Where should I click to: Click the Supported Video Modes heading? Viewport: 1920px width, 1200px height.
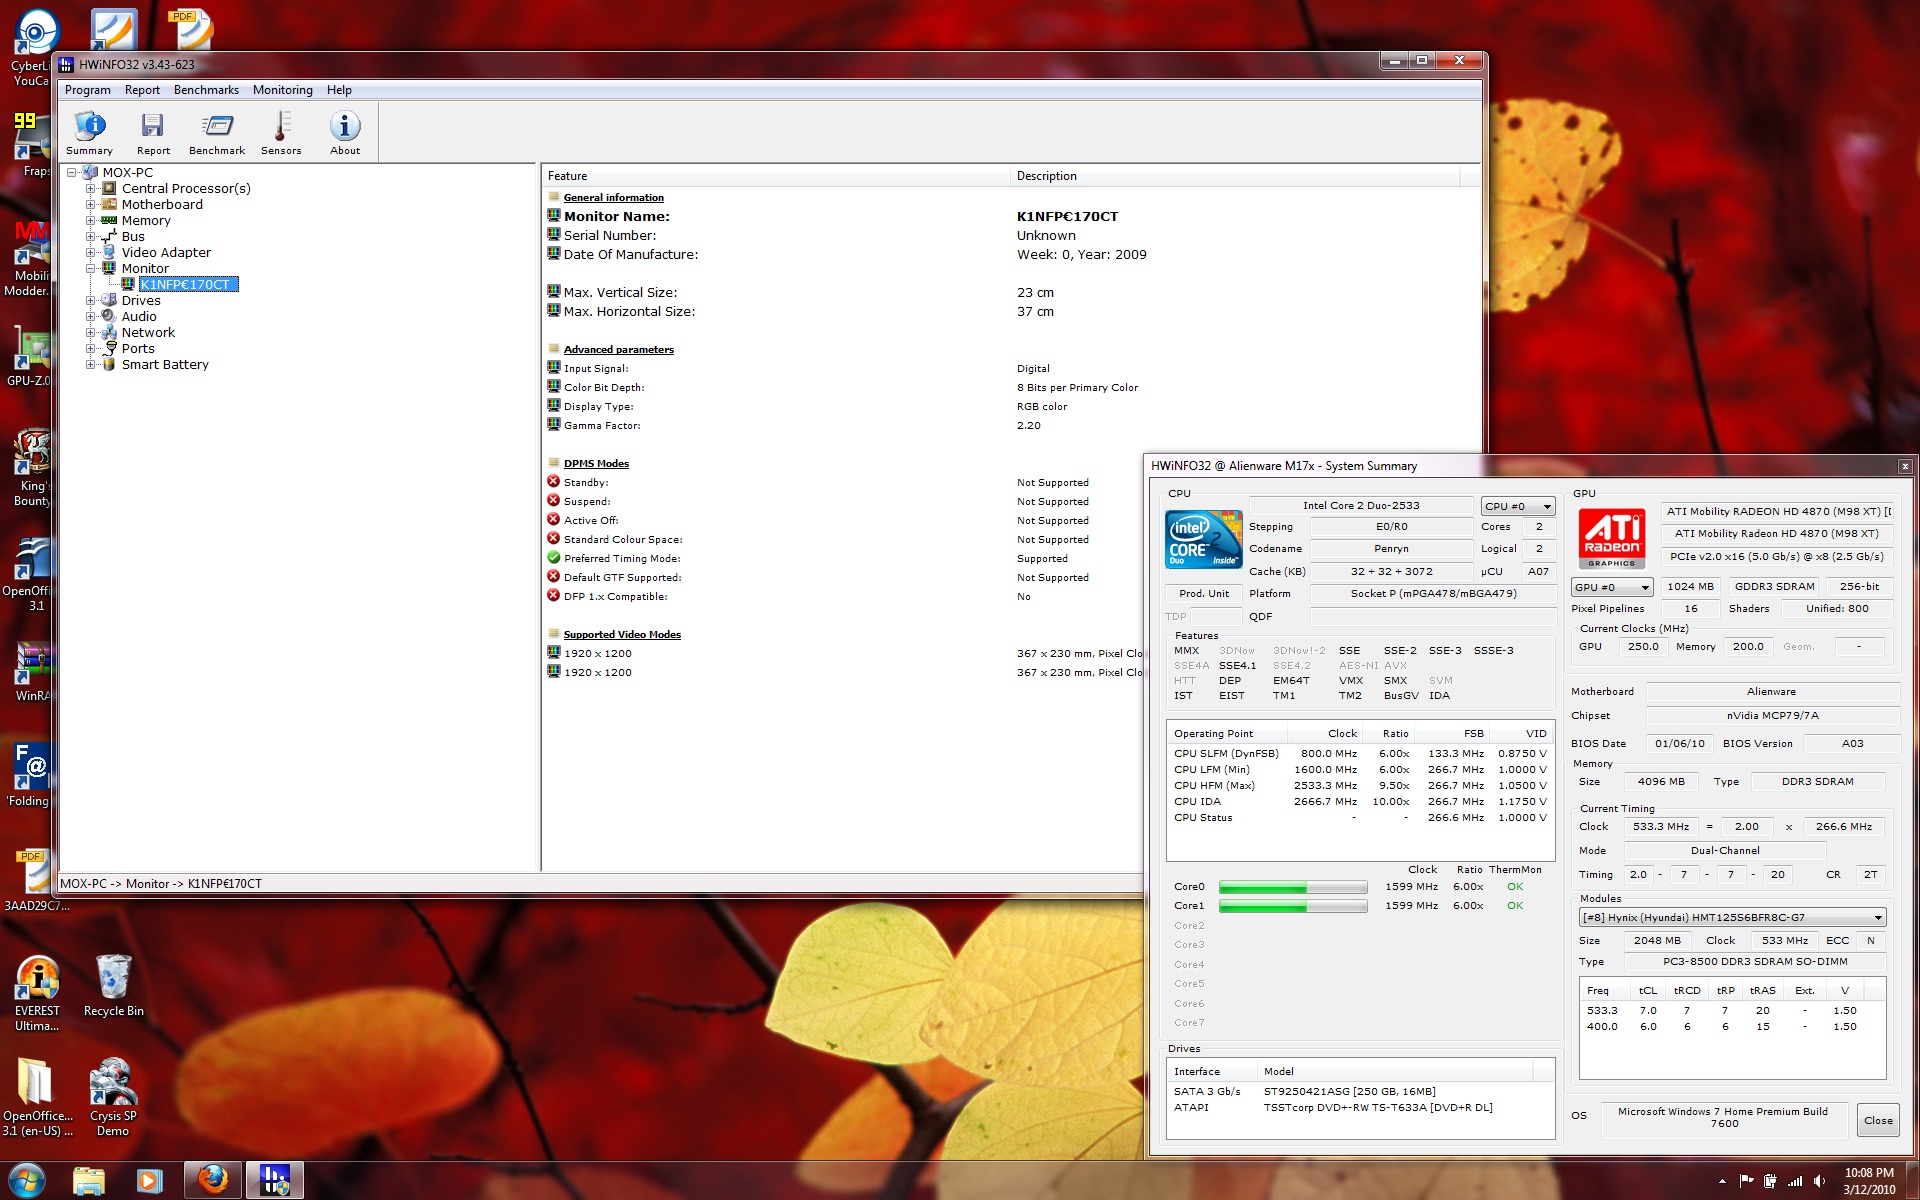click(622, 635)
